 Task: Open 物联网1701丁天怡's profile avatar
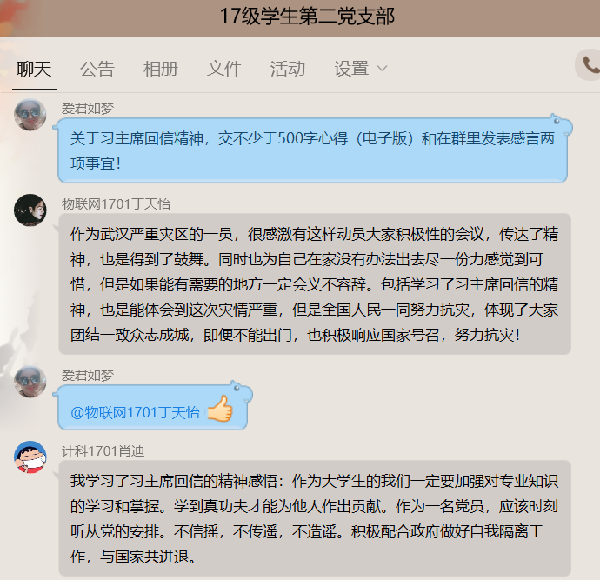pos(30,210)
